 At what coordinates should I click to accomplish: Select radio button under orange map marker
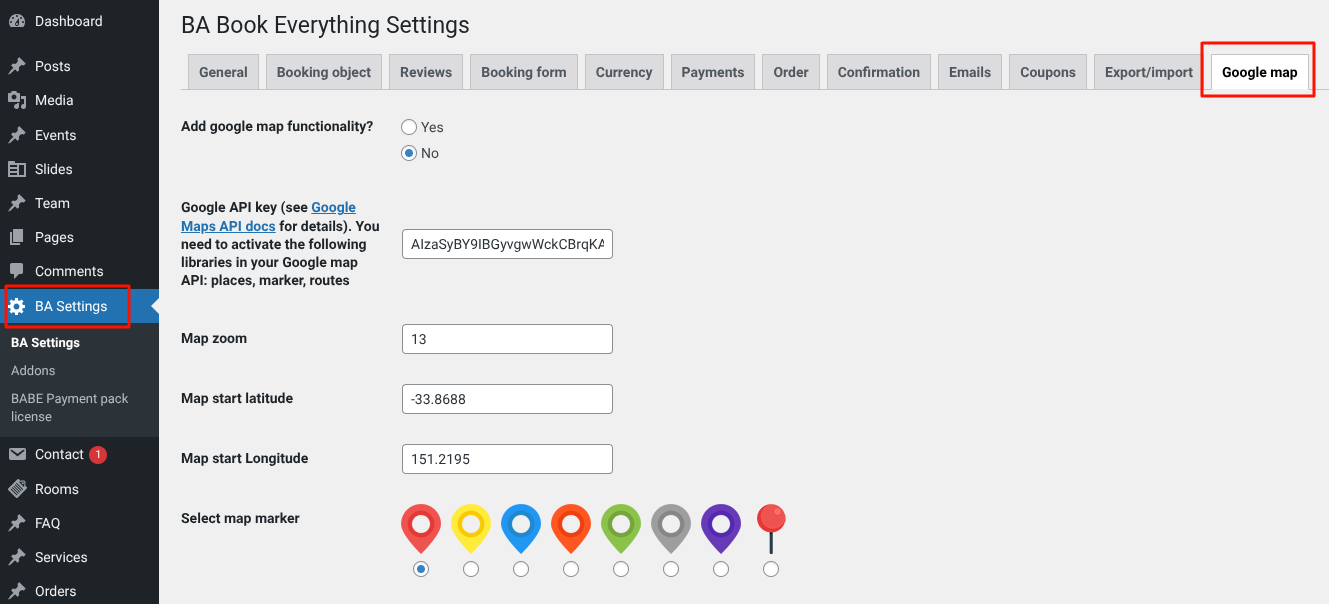click(x=571, y=569)
